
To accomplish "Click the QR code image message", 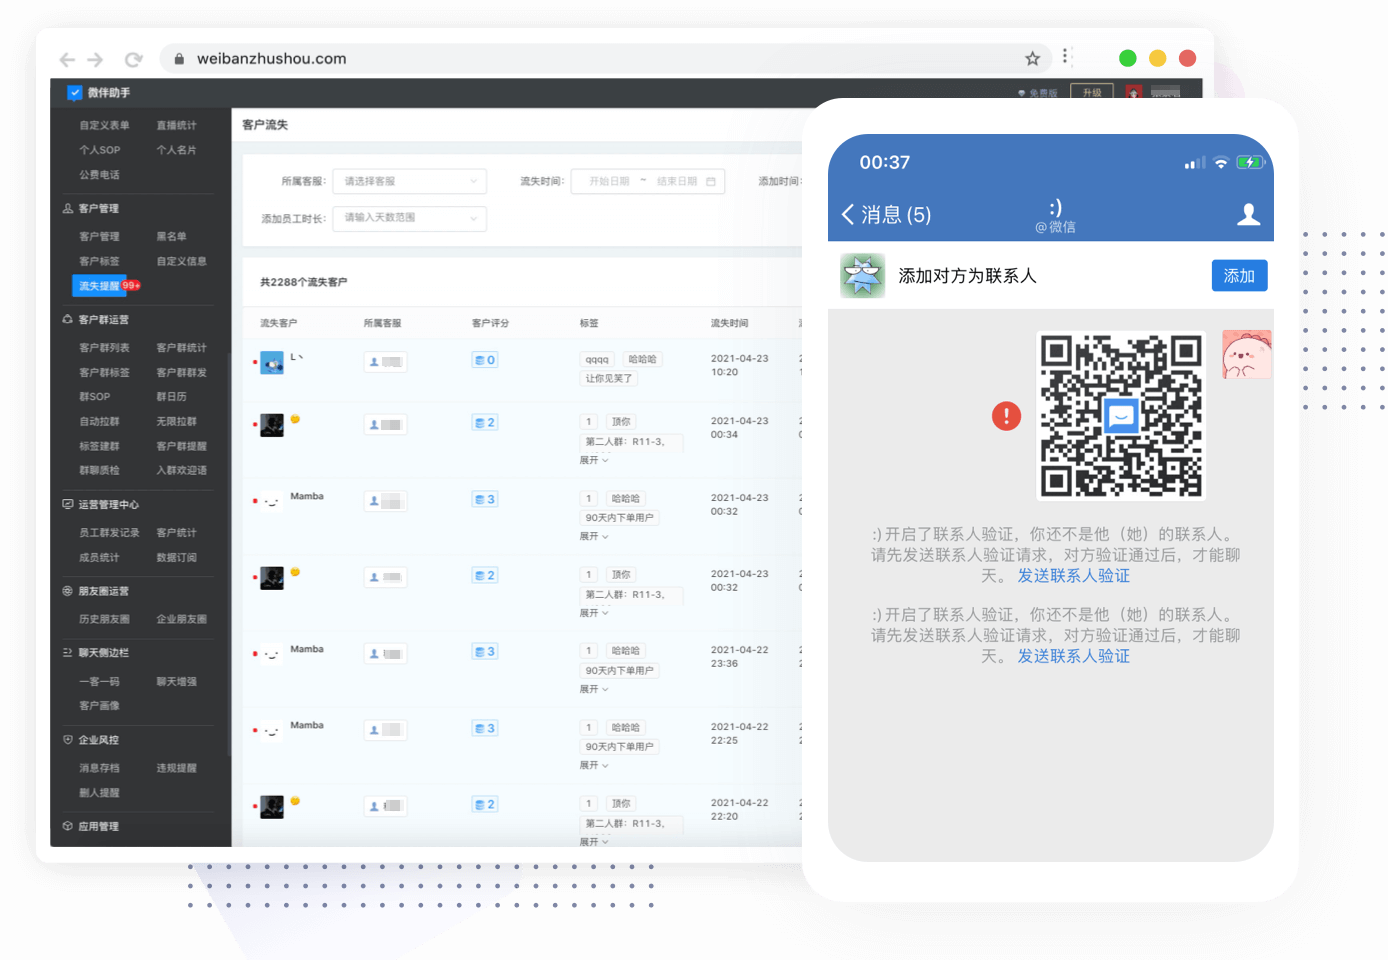I will tap(1121, 416).
